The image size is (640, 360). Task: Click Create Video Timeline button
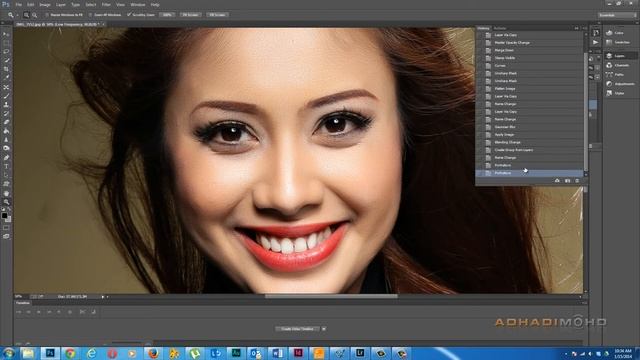(297, 329)
